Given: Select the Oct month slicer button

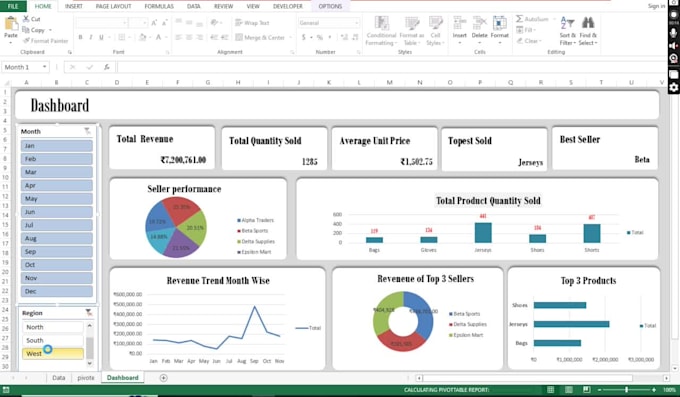Looking at the screenshot, I should tap(56, 265).
